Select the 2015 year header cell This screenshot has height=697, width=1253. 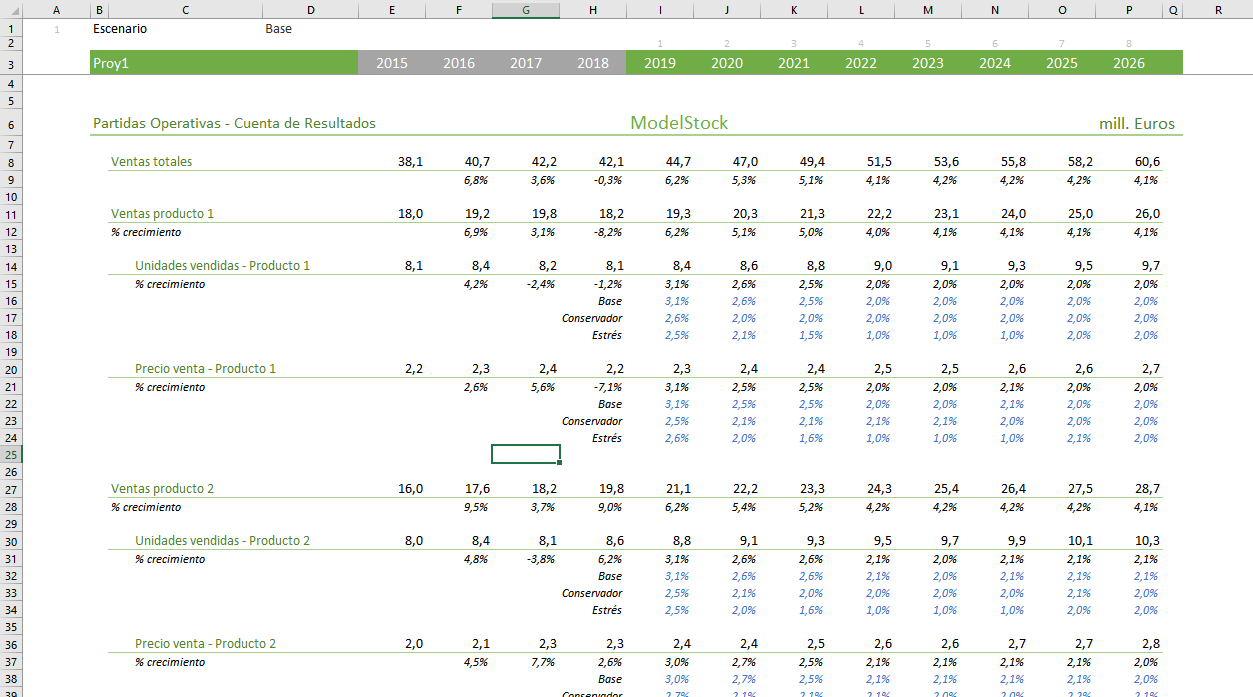(391, 63)
